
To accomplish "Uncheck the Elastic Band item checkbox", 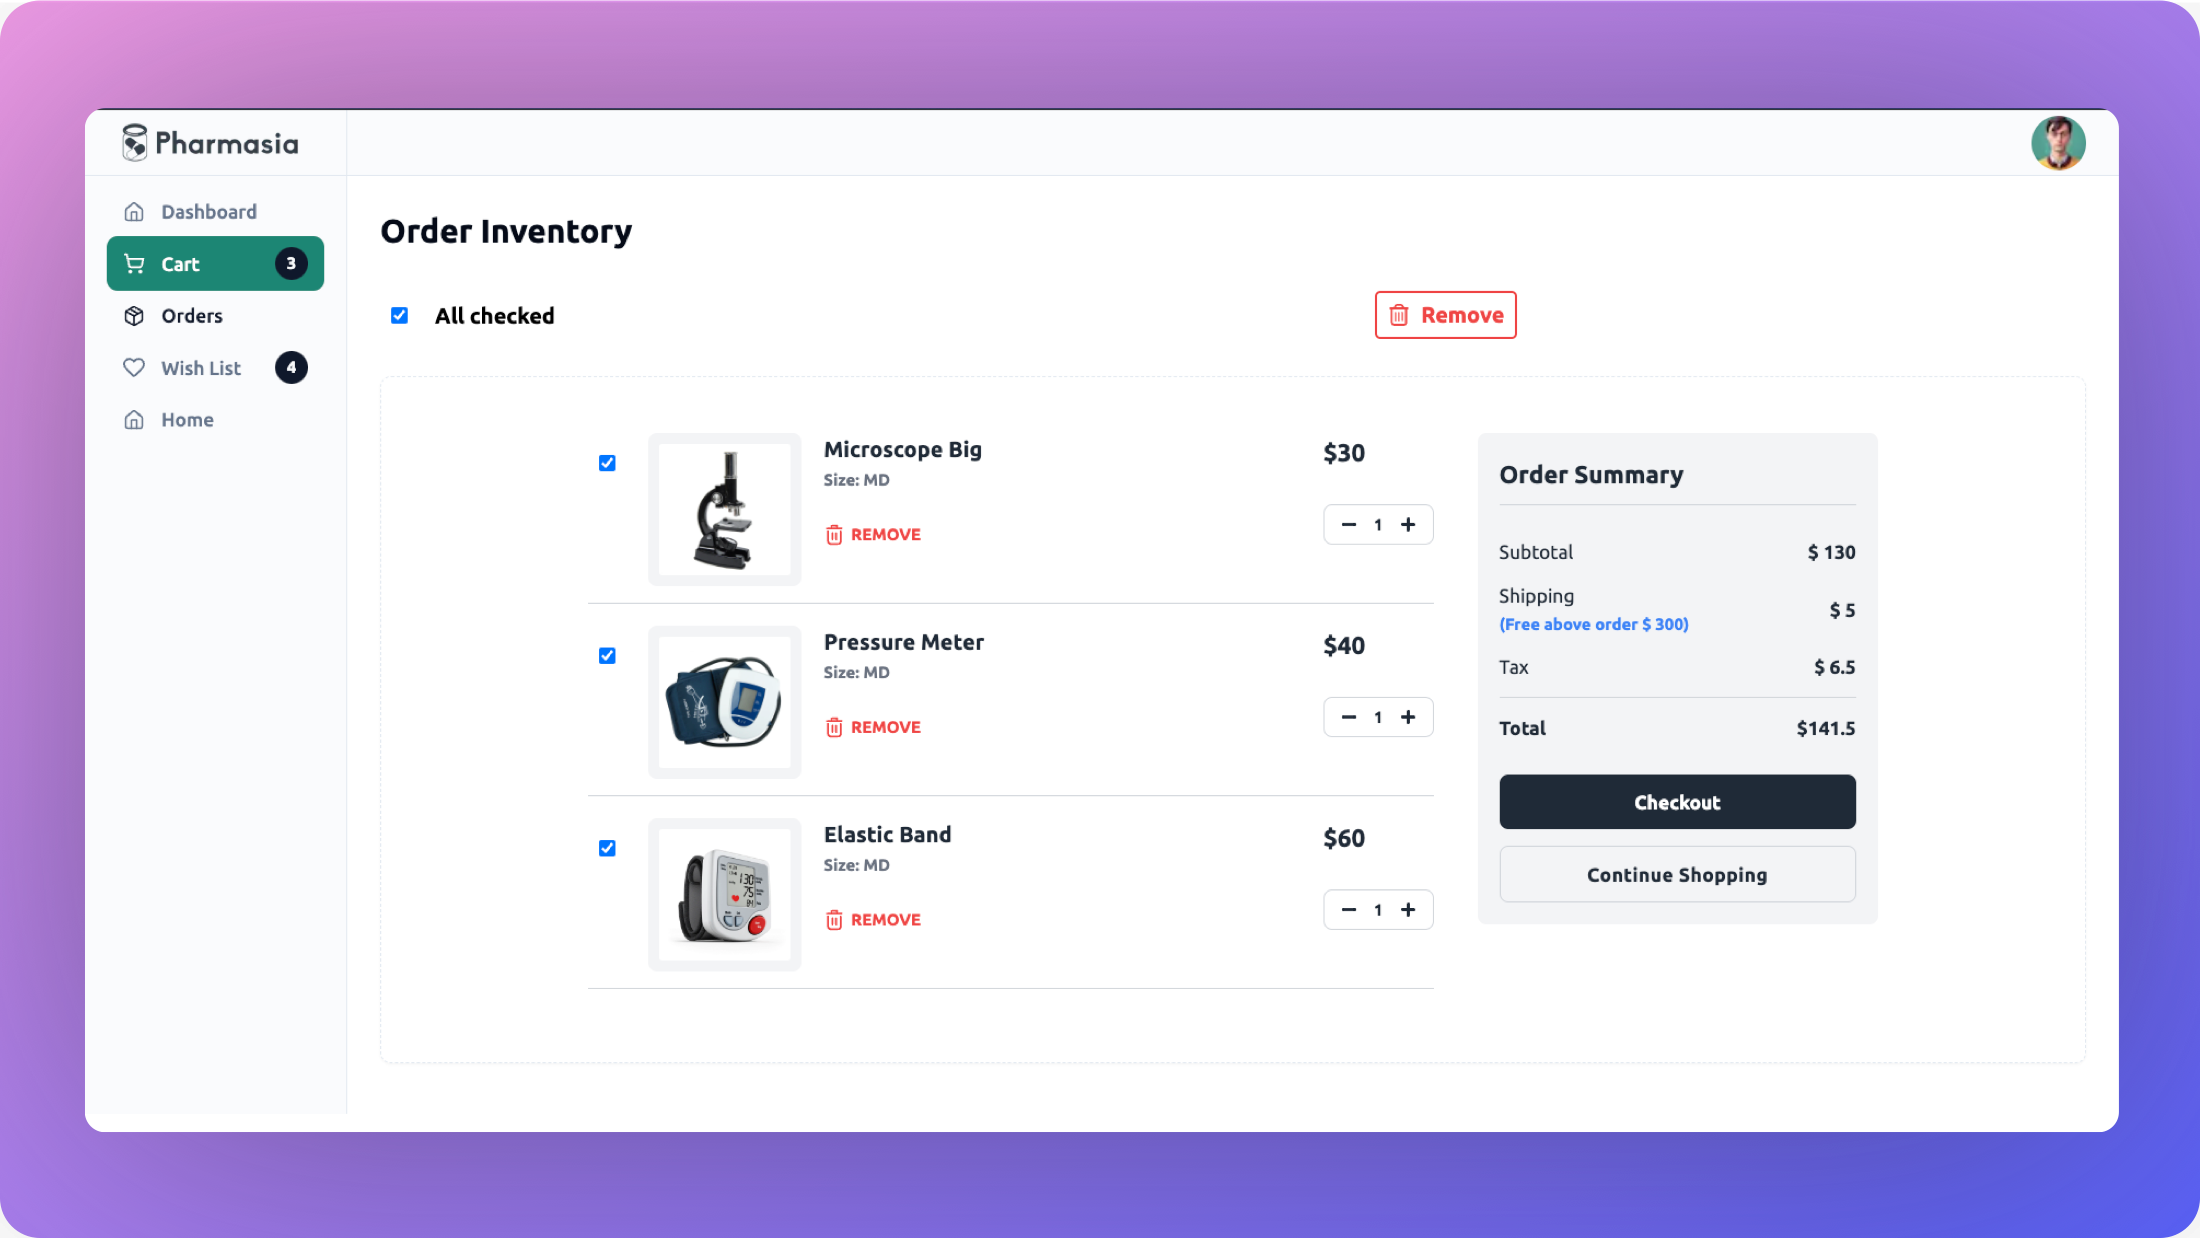I will pyautogui.click(x=606, y=848).
